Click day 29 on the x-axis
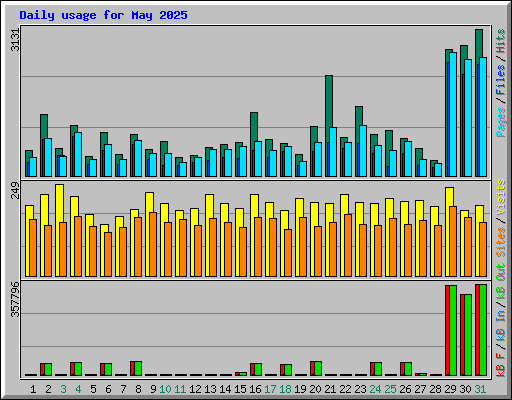 click(x=450, y=389)
